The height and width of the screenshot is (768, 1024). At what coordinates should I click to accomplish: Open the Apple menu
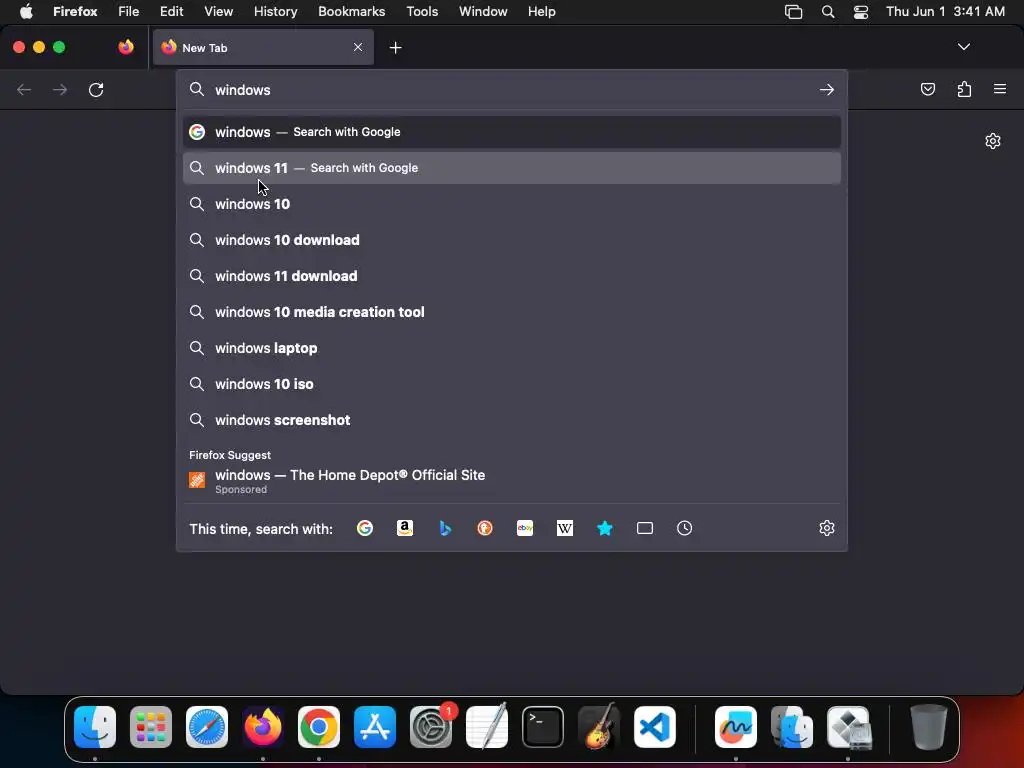point(26,12)
